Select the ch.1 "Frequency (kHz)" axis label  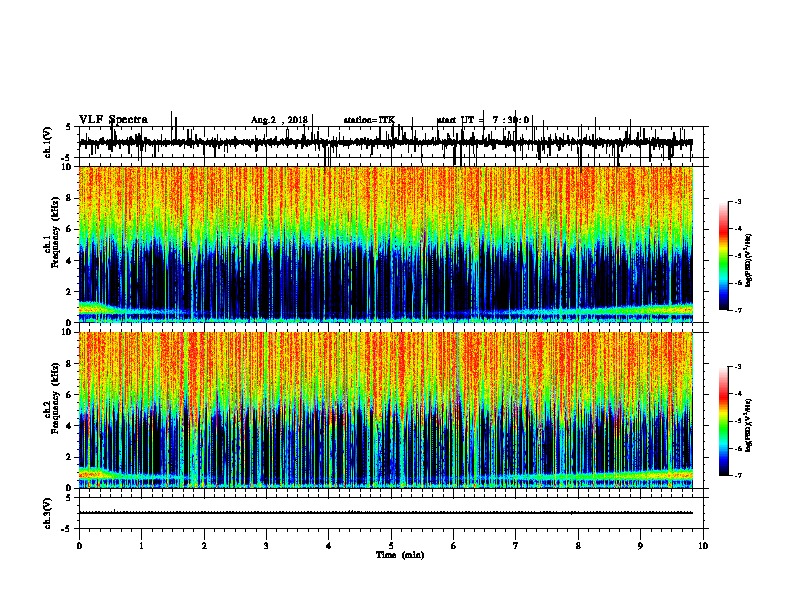pos(55,233)
